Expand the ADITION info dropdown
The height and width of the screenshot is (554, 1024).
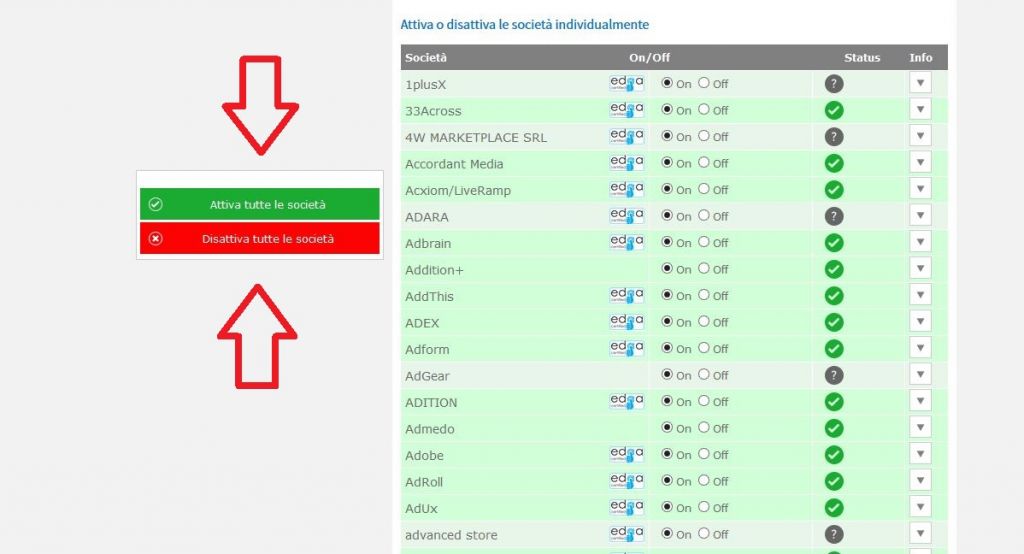[x=920, y=401]
